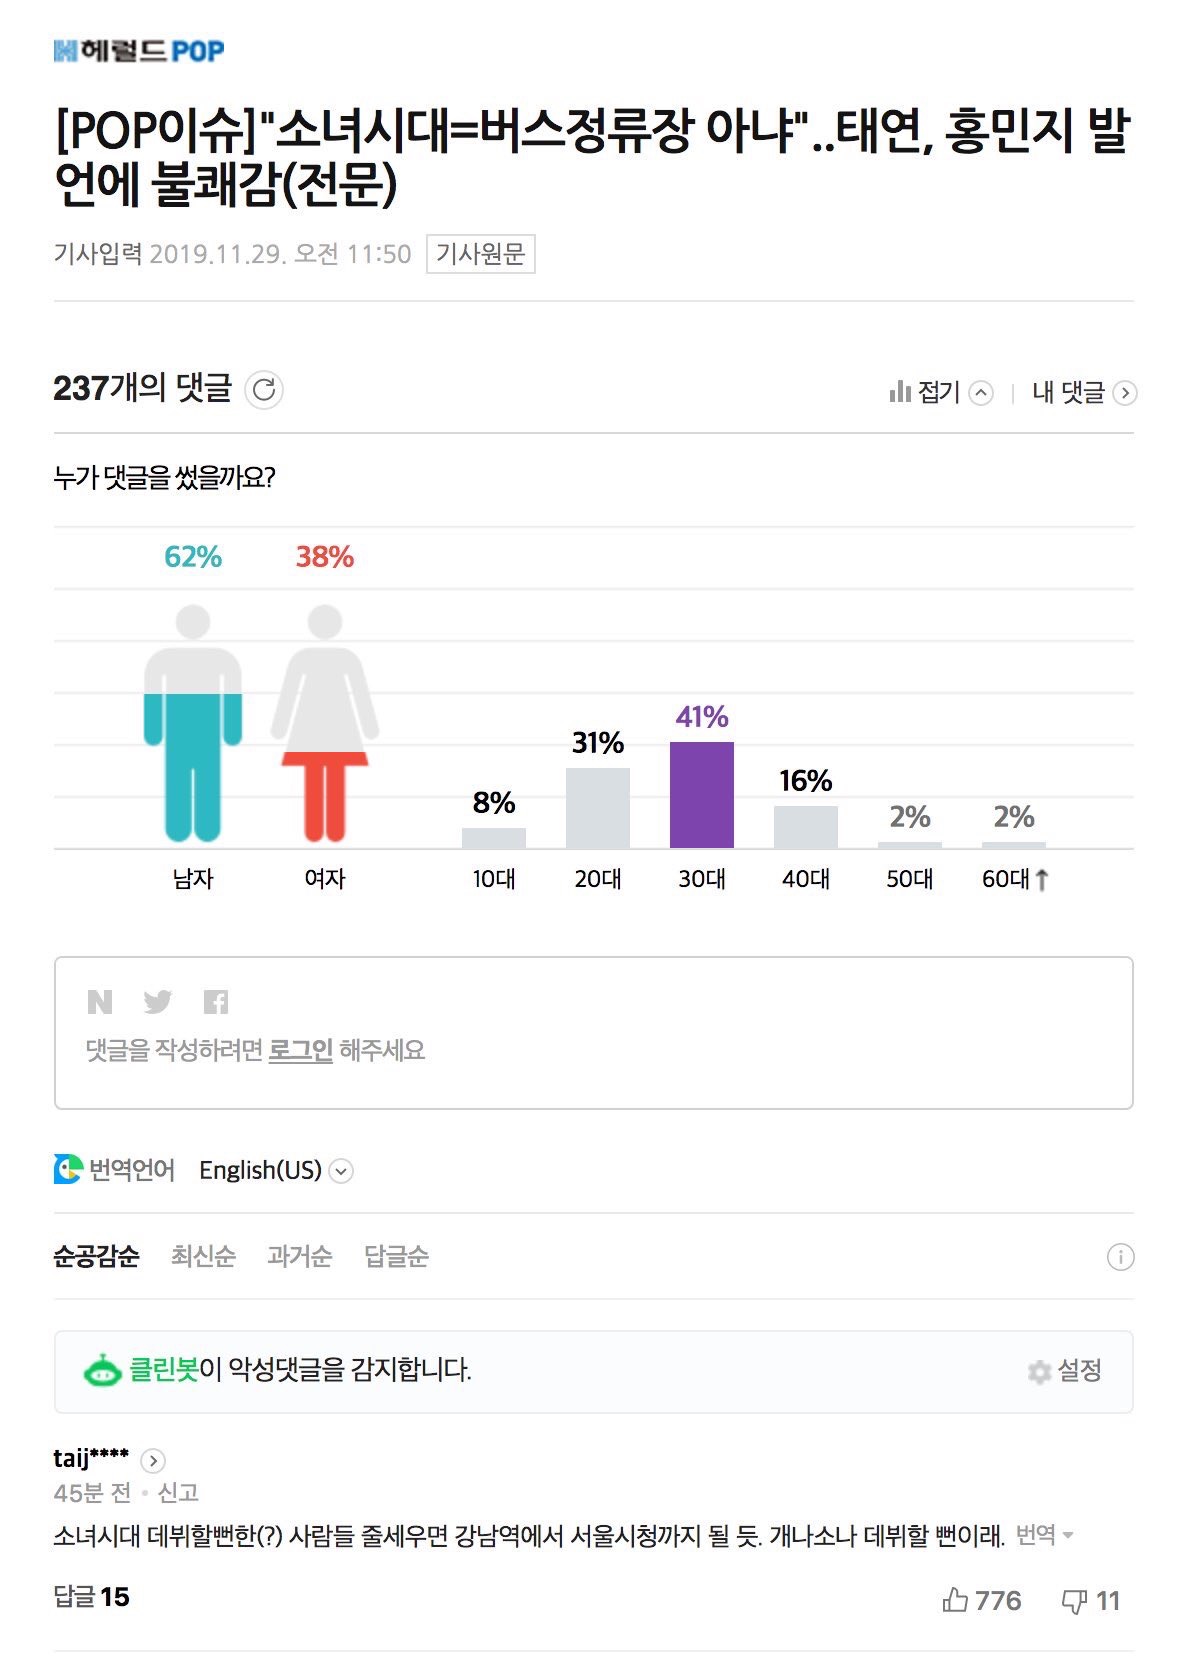
Task: Select Naver login icon in comment box
Action: tap(100, 1001)
